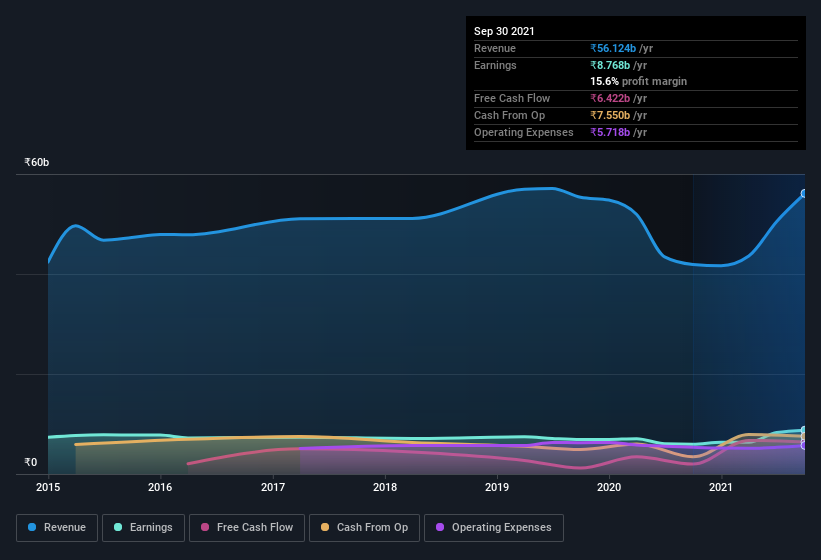Click the ₹60b y-axis label
821x560 pixels.
click(37, 162)
